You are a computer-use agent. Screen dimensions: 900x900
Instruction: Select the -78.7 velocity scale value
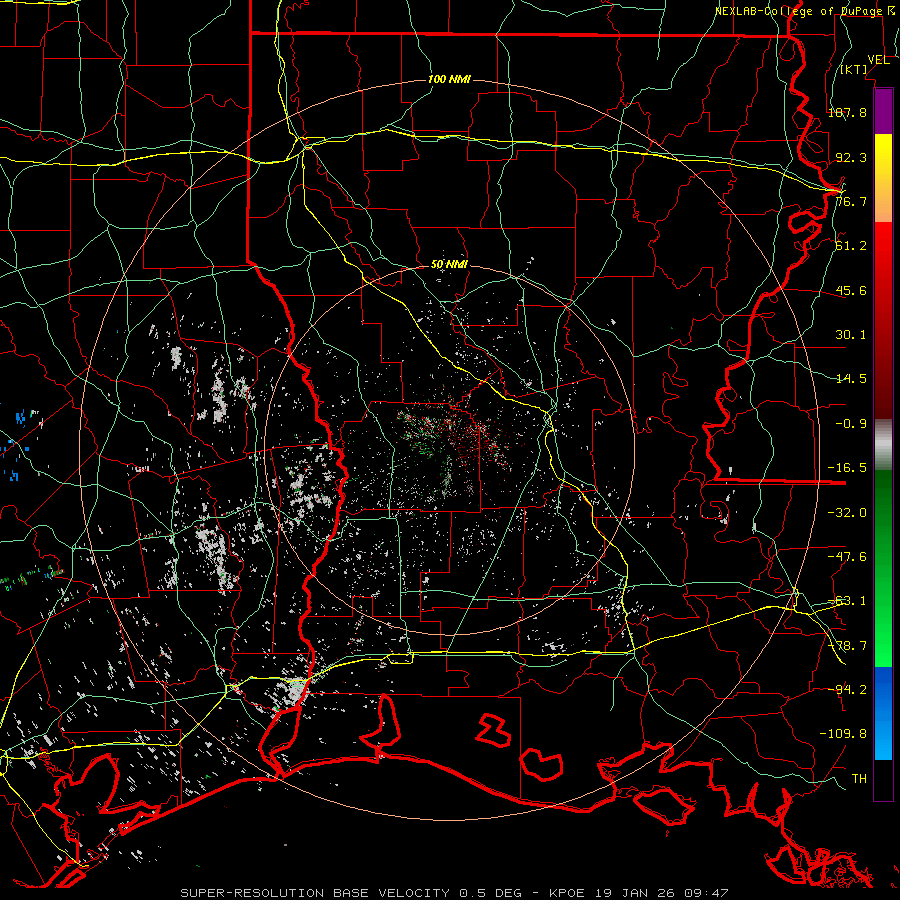pos(847,646)
